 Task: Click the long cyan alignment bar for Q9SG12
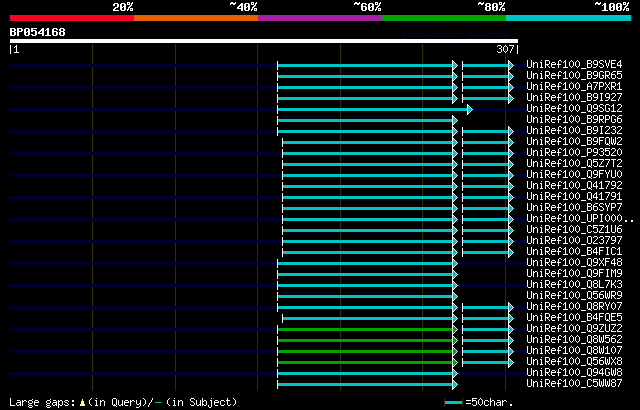(375, 109)
